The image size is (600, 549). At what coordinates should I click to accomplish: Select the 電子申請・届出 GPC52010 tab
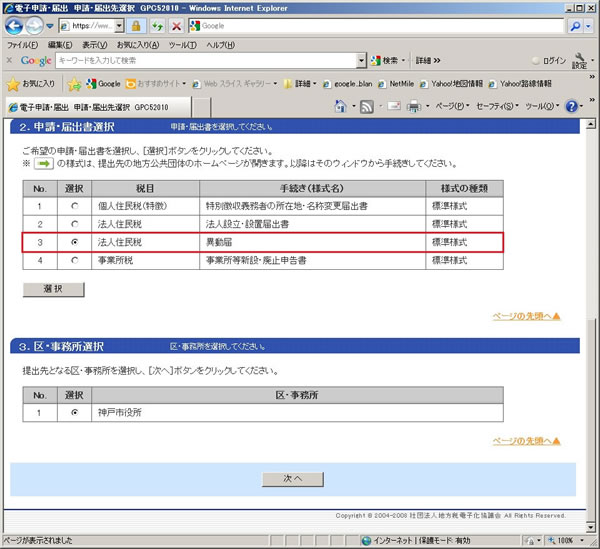98,107
